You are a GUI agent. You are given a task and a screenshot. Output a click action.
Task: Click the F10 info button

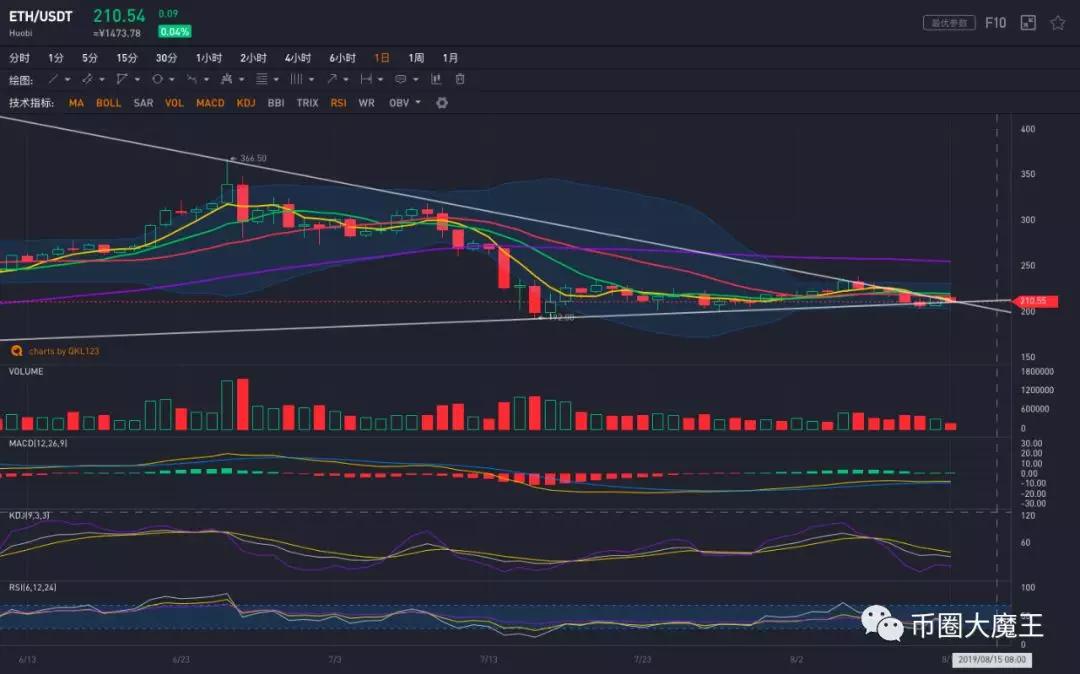995,23
